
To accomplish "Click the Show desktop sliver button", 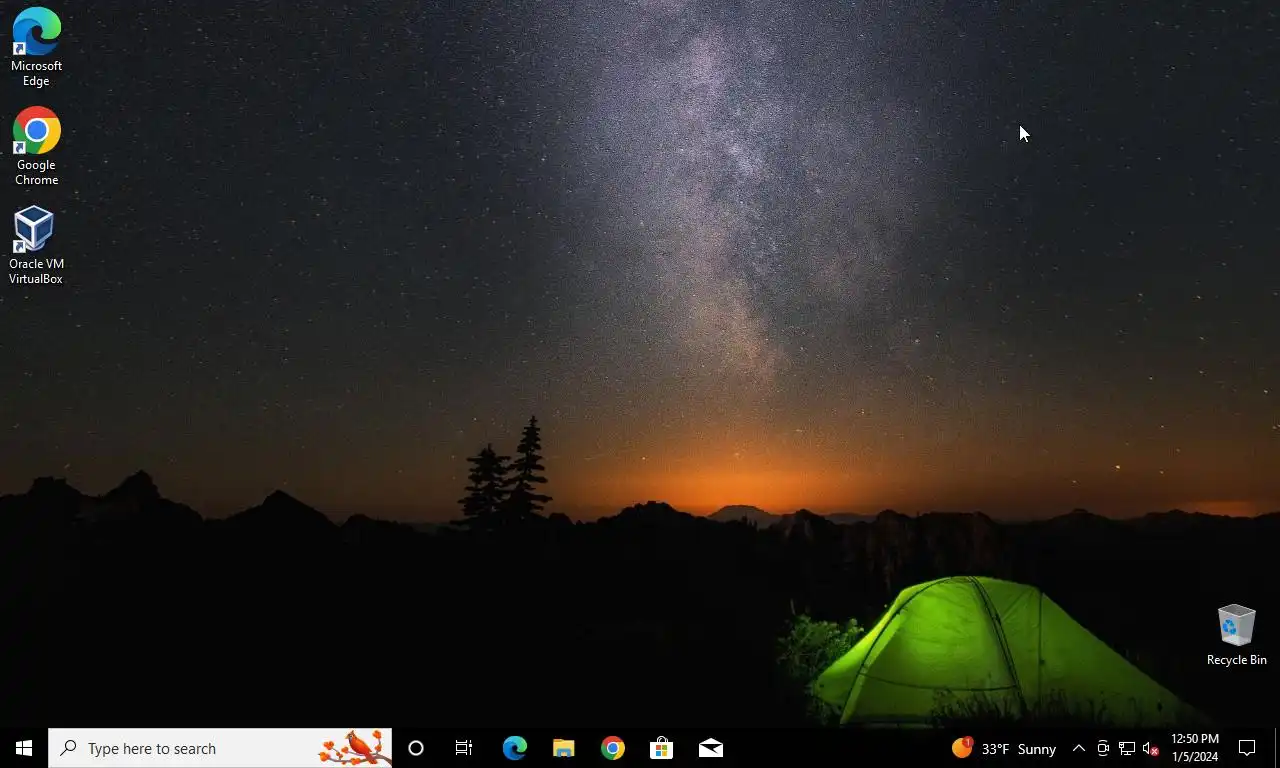I will pyautogui.click(x=1277, y=748).
